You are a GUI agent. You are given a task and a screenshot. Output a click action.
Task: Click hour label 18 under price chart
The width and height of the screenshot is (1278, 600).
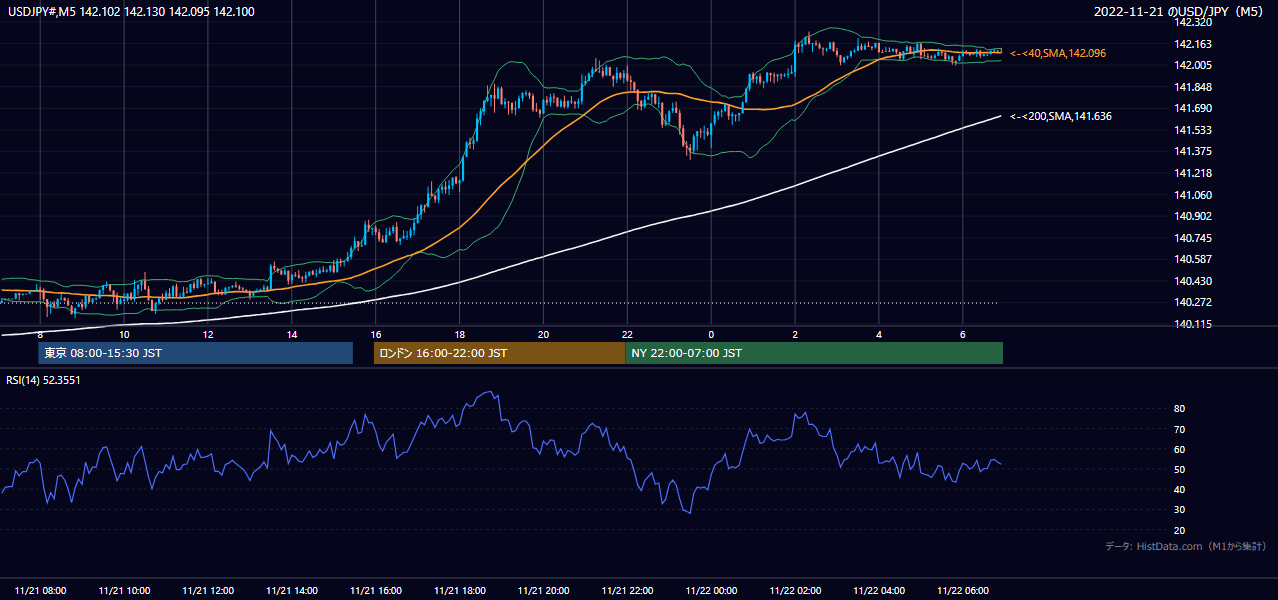coord(459,334)
